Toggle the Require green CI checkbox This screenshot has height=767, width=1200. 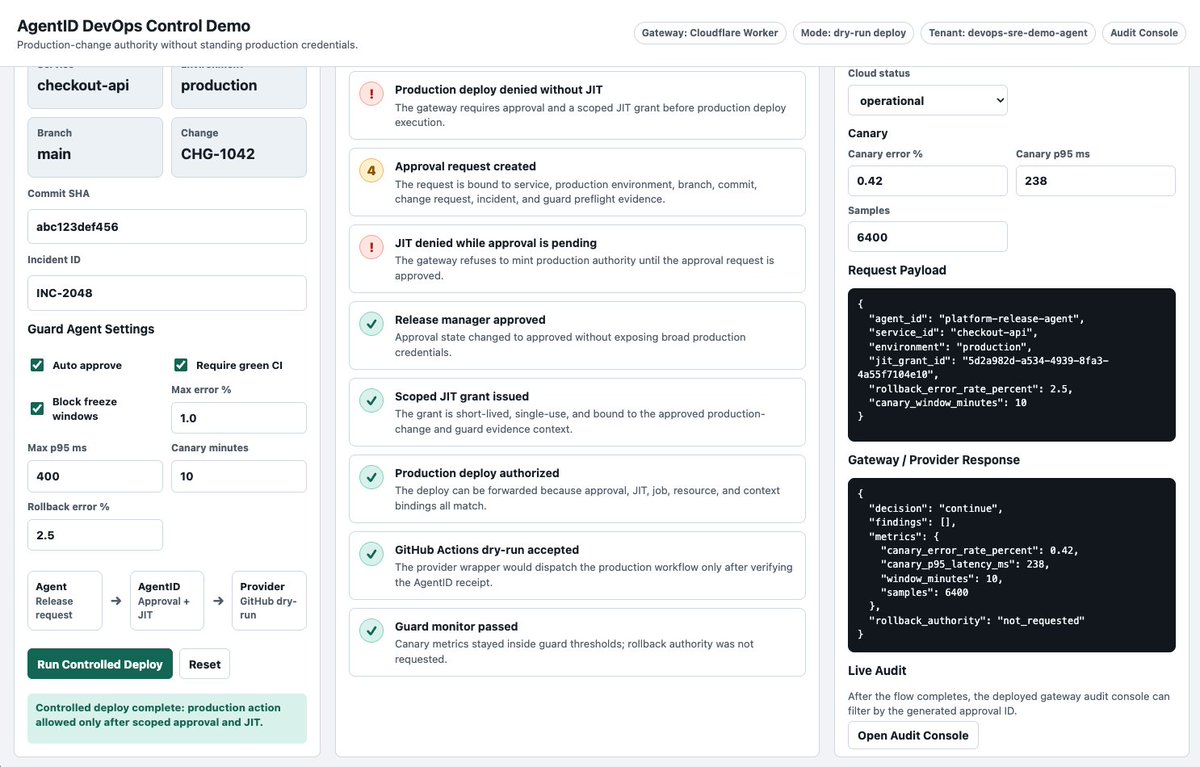click(181, 365)
